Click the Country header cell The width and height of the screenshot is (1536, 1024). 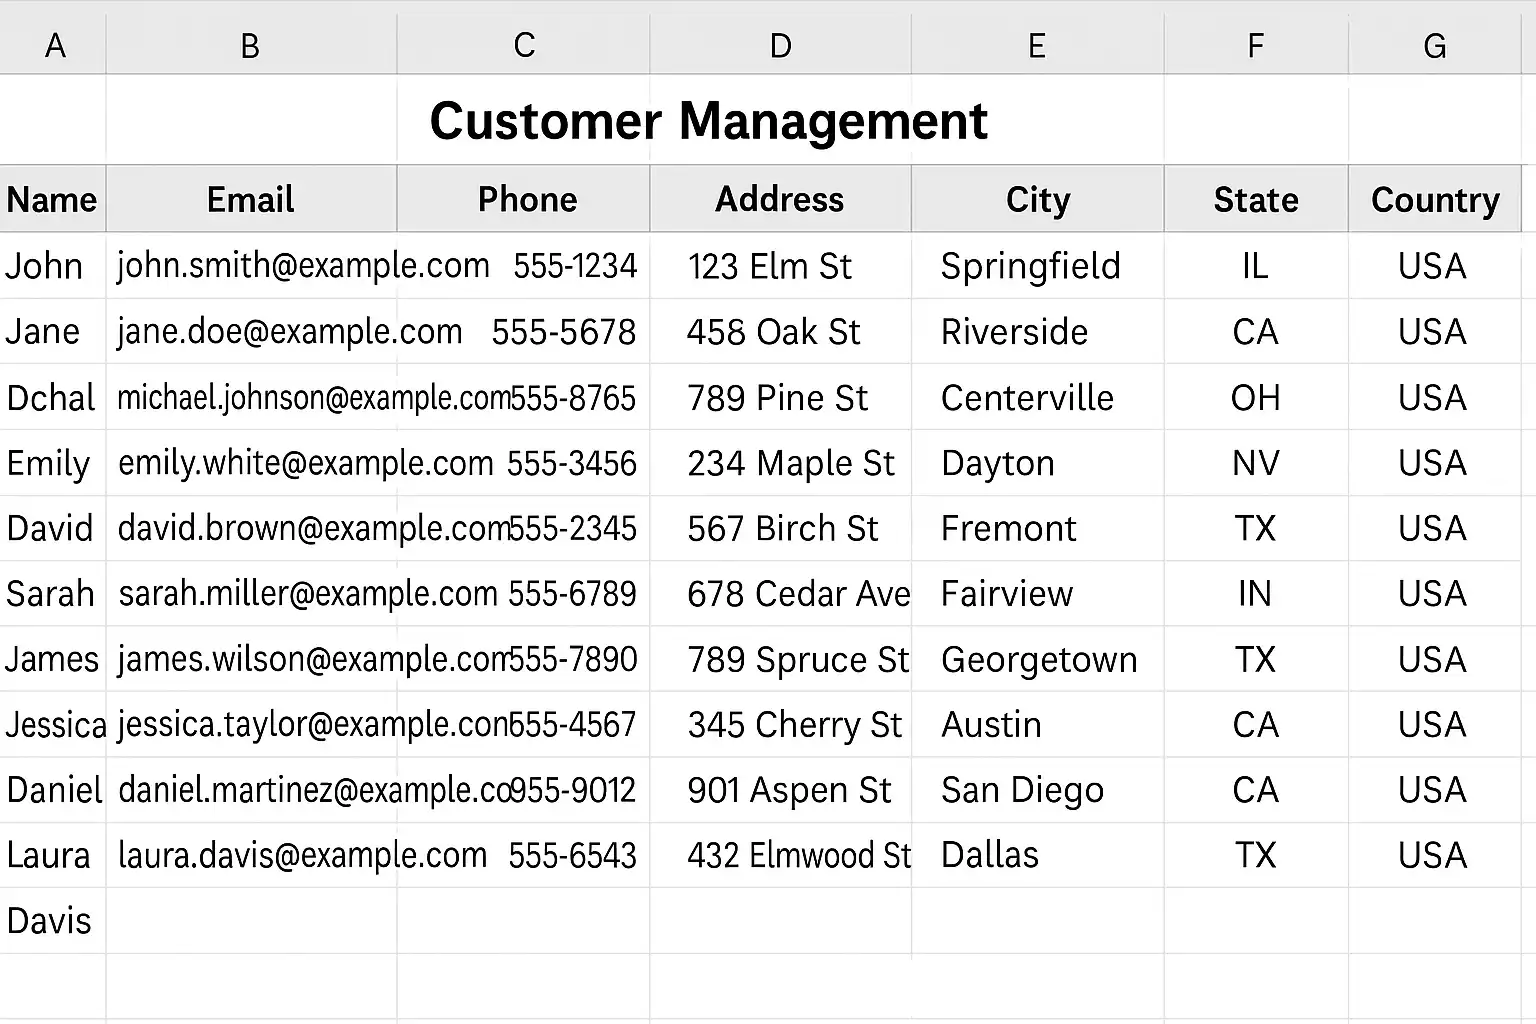point(1434,200)
